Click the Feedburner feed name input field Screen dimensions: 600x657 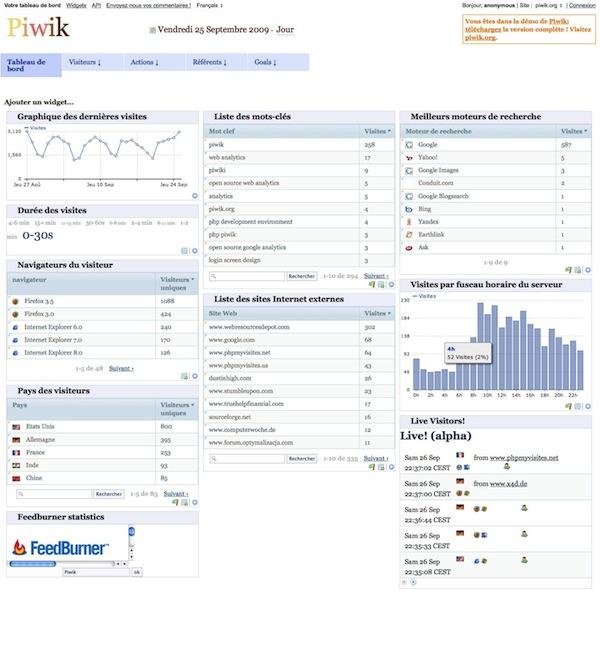96,572
